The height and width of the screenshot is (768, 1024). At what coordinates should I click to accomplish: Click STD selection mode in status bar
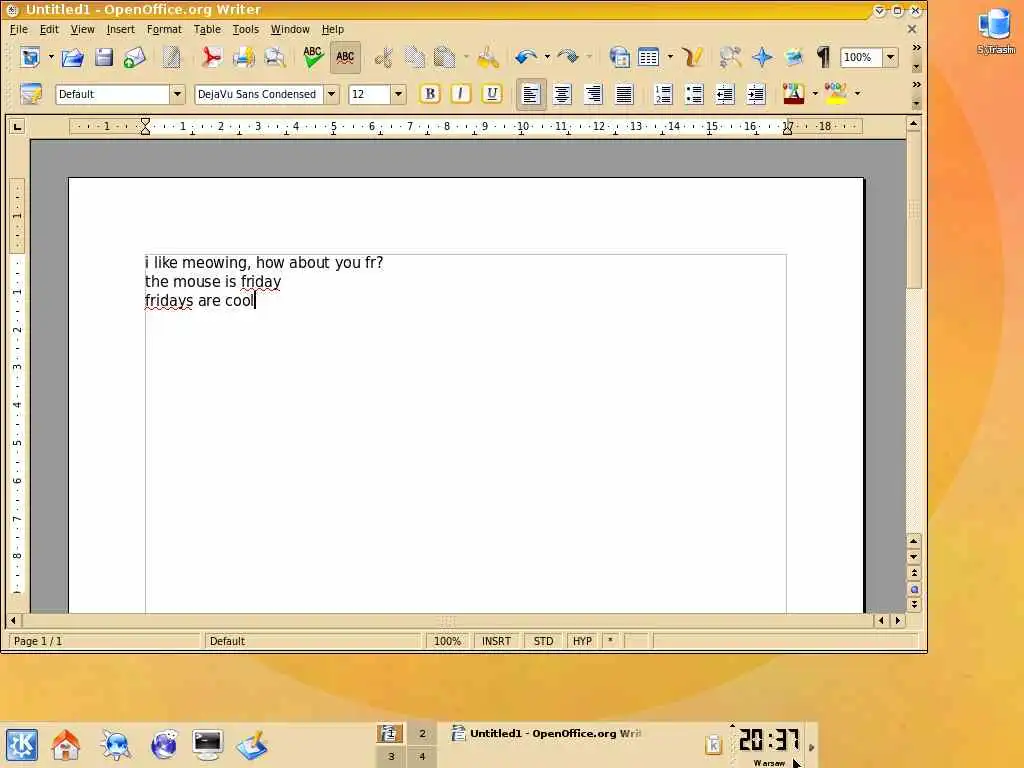[x=543, y=641]
